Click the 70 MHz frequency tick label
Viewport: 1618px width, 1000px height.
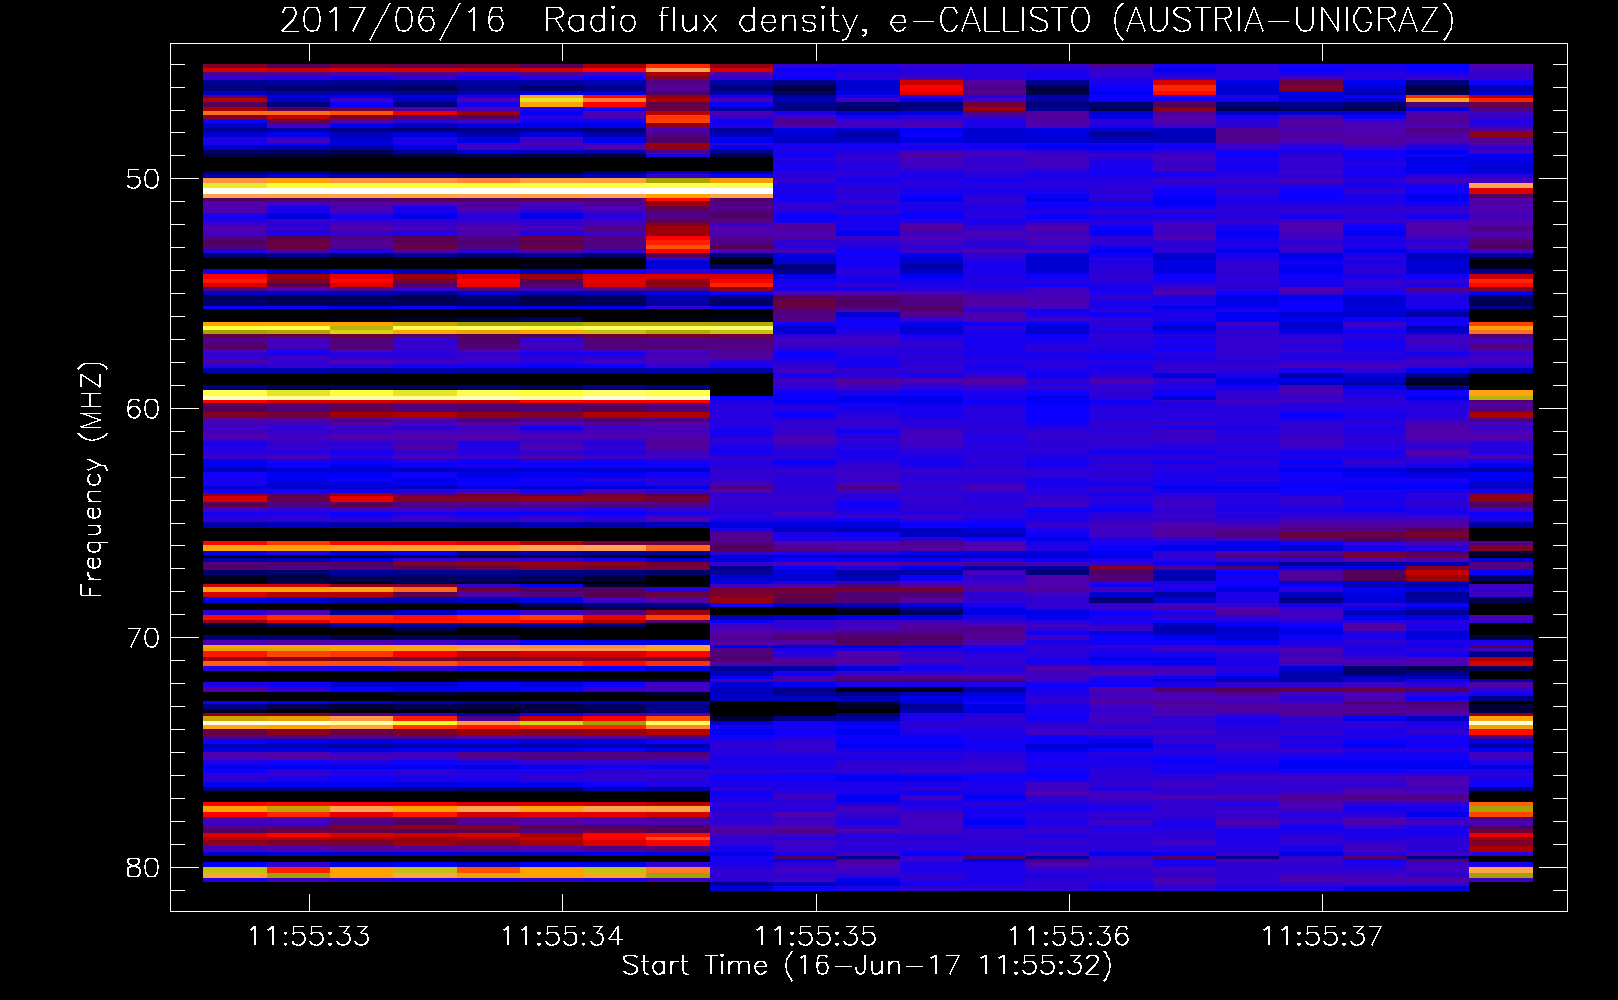(143, 638)
